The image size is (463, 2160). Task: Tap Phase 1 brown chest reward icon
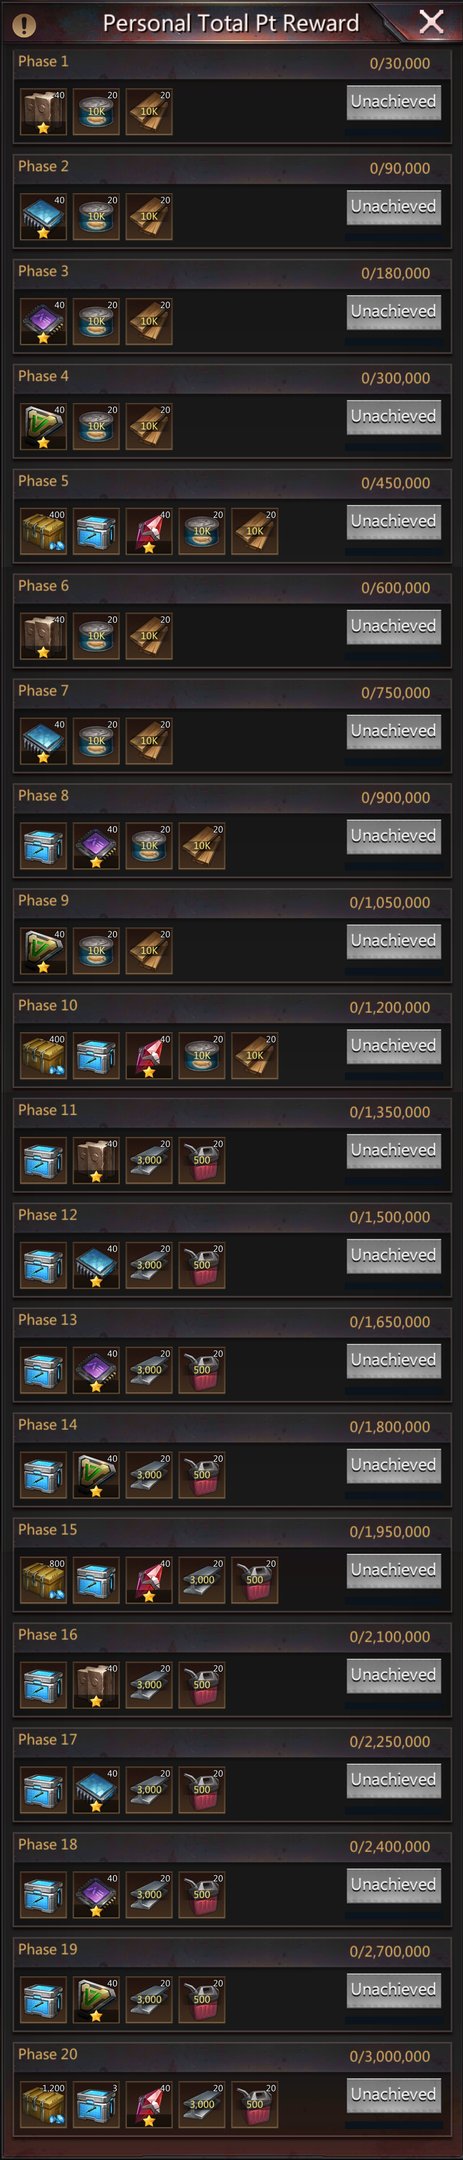coord(44,112)
